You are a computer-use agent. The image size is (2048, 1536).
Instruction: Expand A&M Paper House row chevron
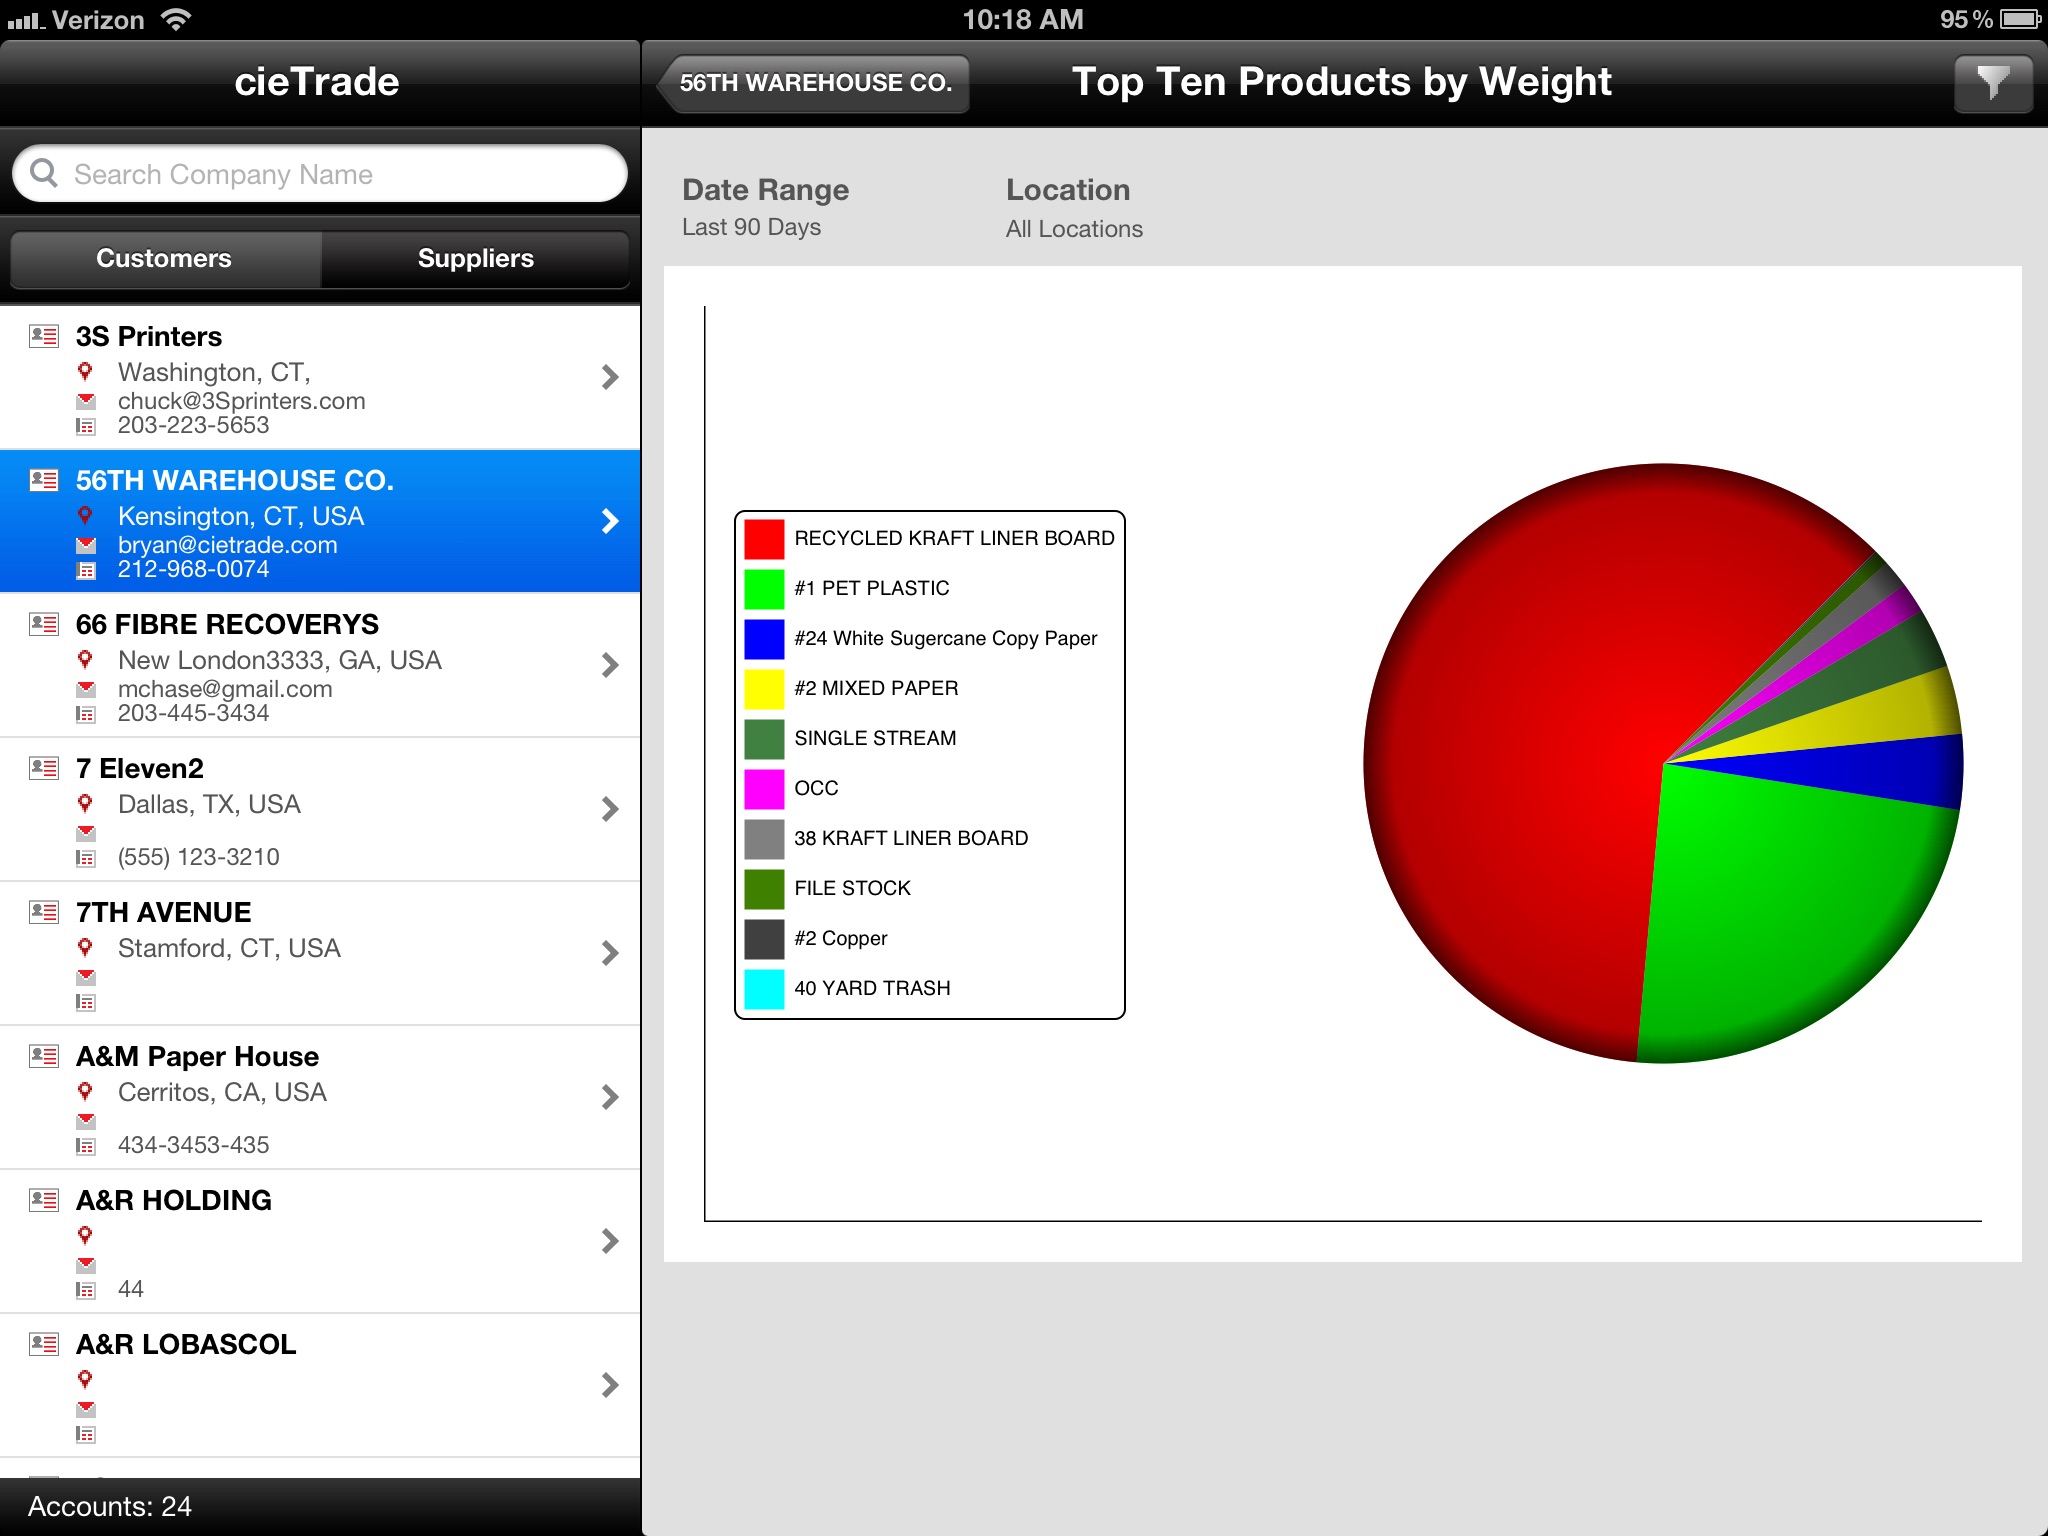[x=610, y=1097]
